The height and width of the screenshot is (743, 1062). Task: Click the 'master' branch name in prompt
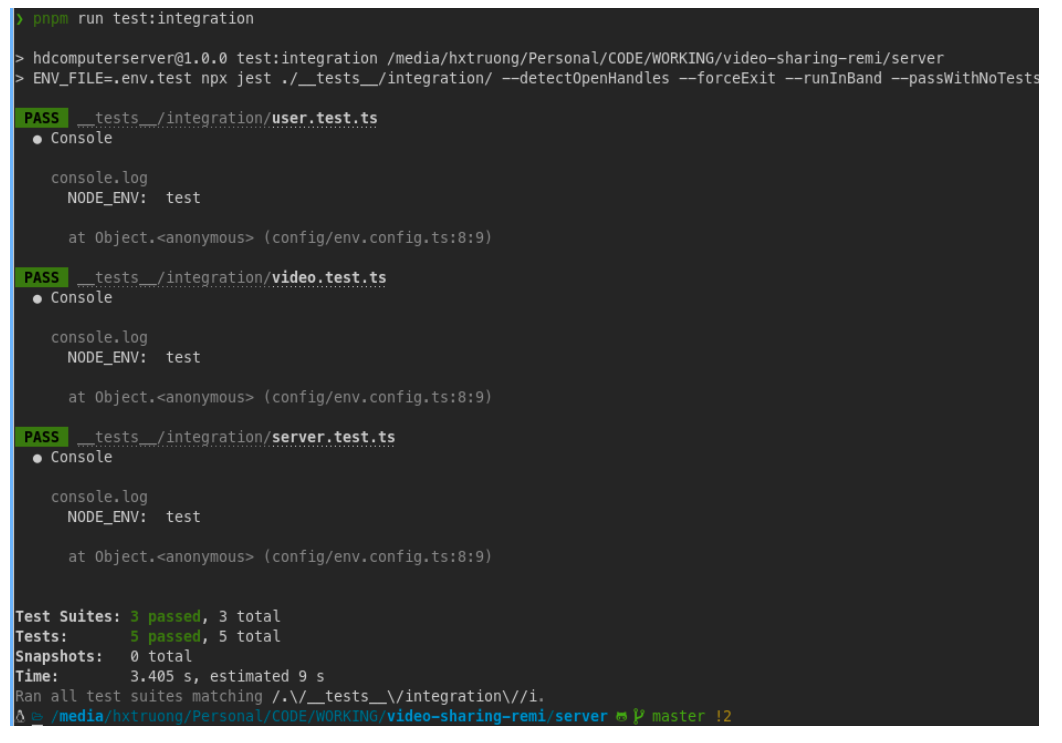(x=678, y=717)
